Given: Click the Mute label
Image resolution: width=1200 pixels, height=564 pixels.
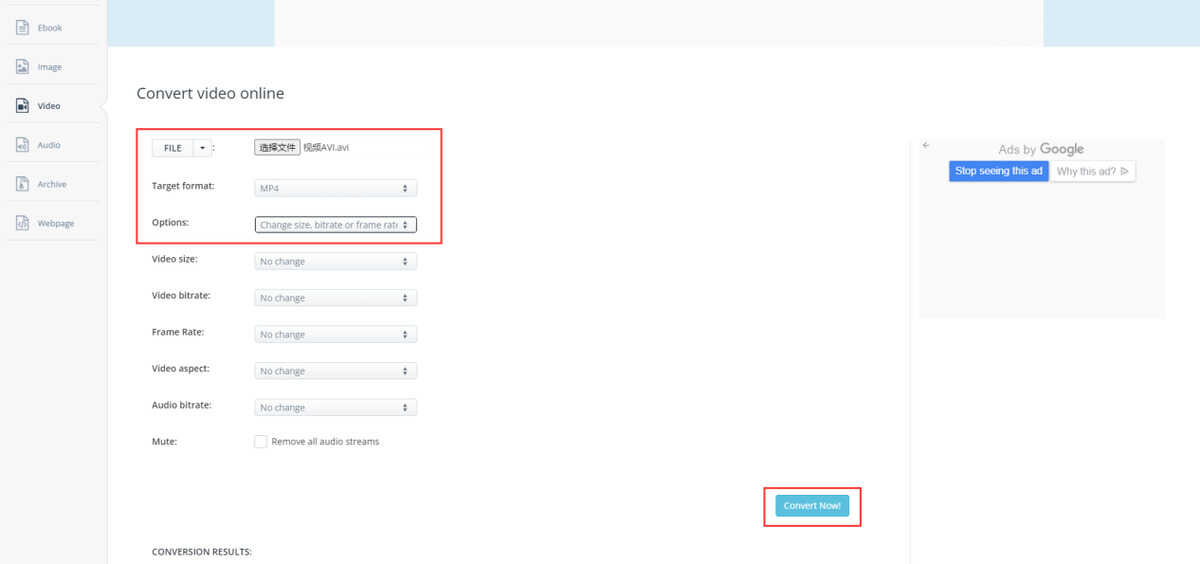Looking at the screenshot, I should (164, 441).
